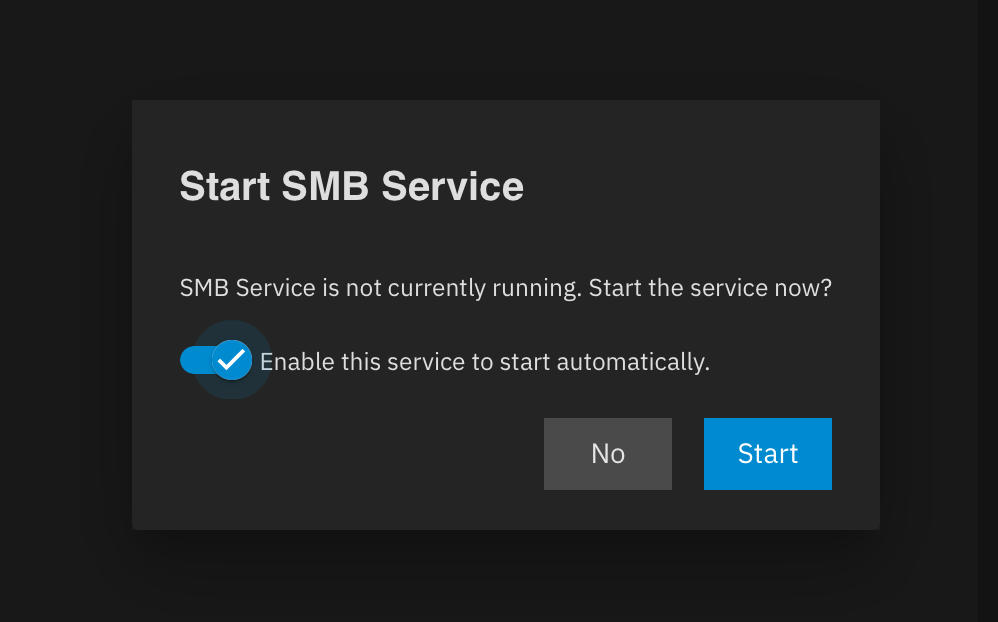
Task: Decline starting the service with No
Action: click(x=607, y=454)
